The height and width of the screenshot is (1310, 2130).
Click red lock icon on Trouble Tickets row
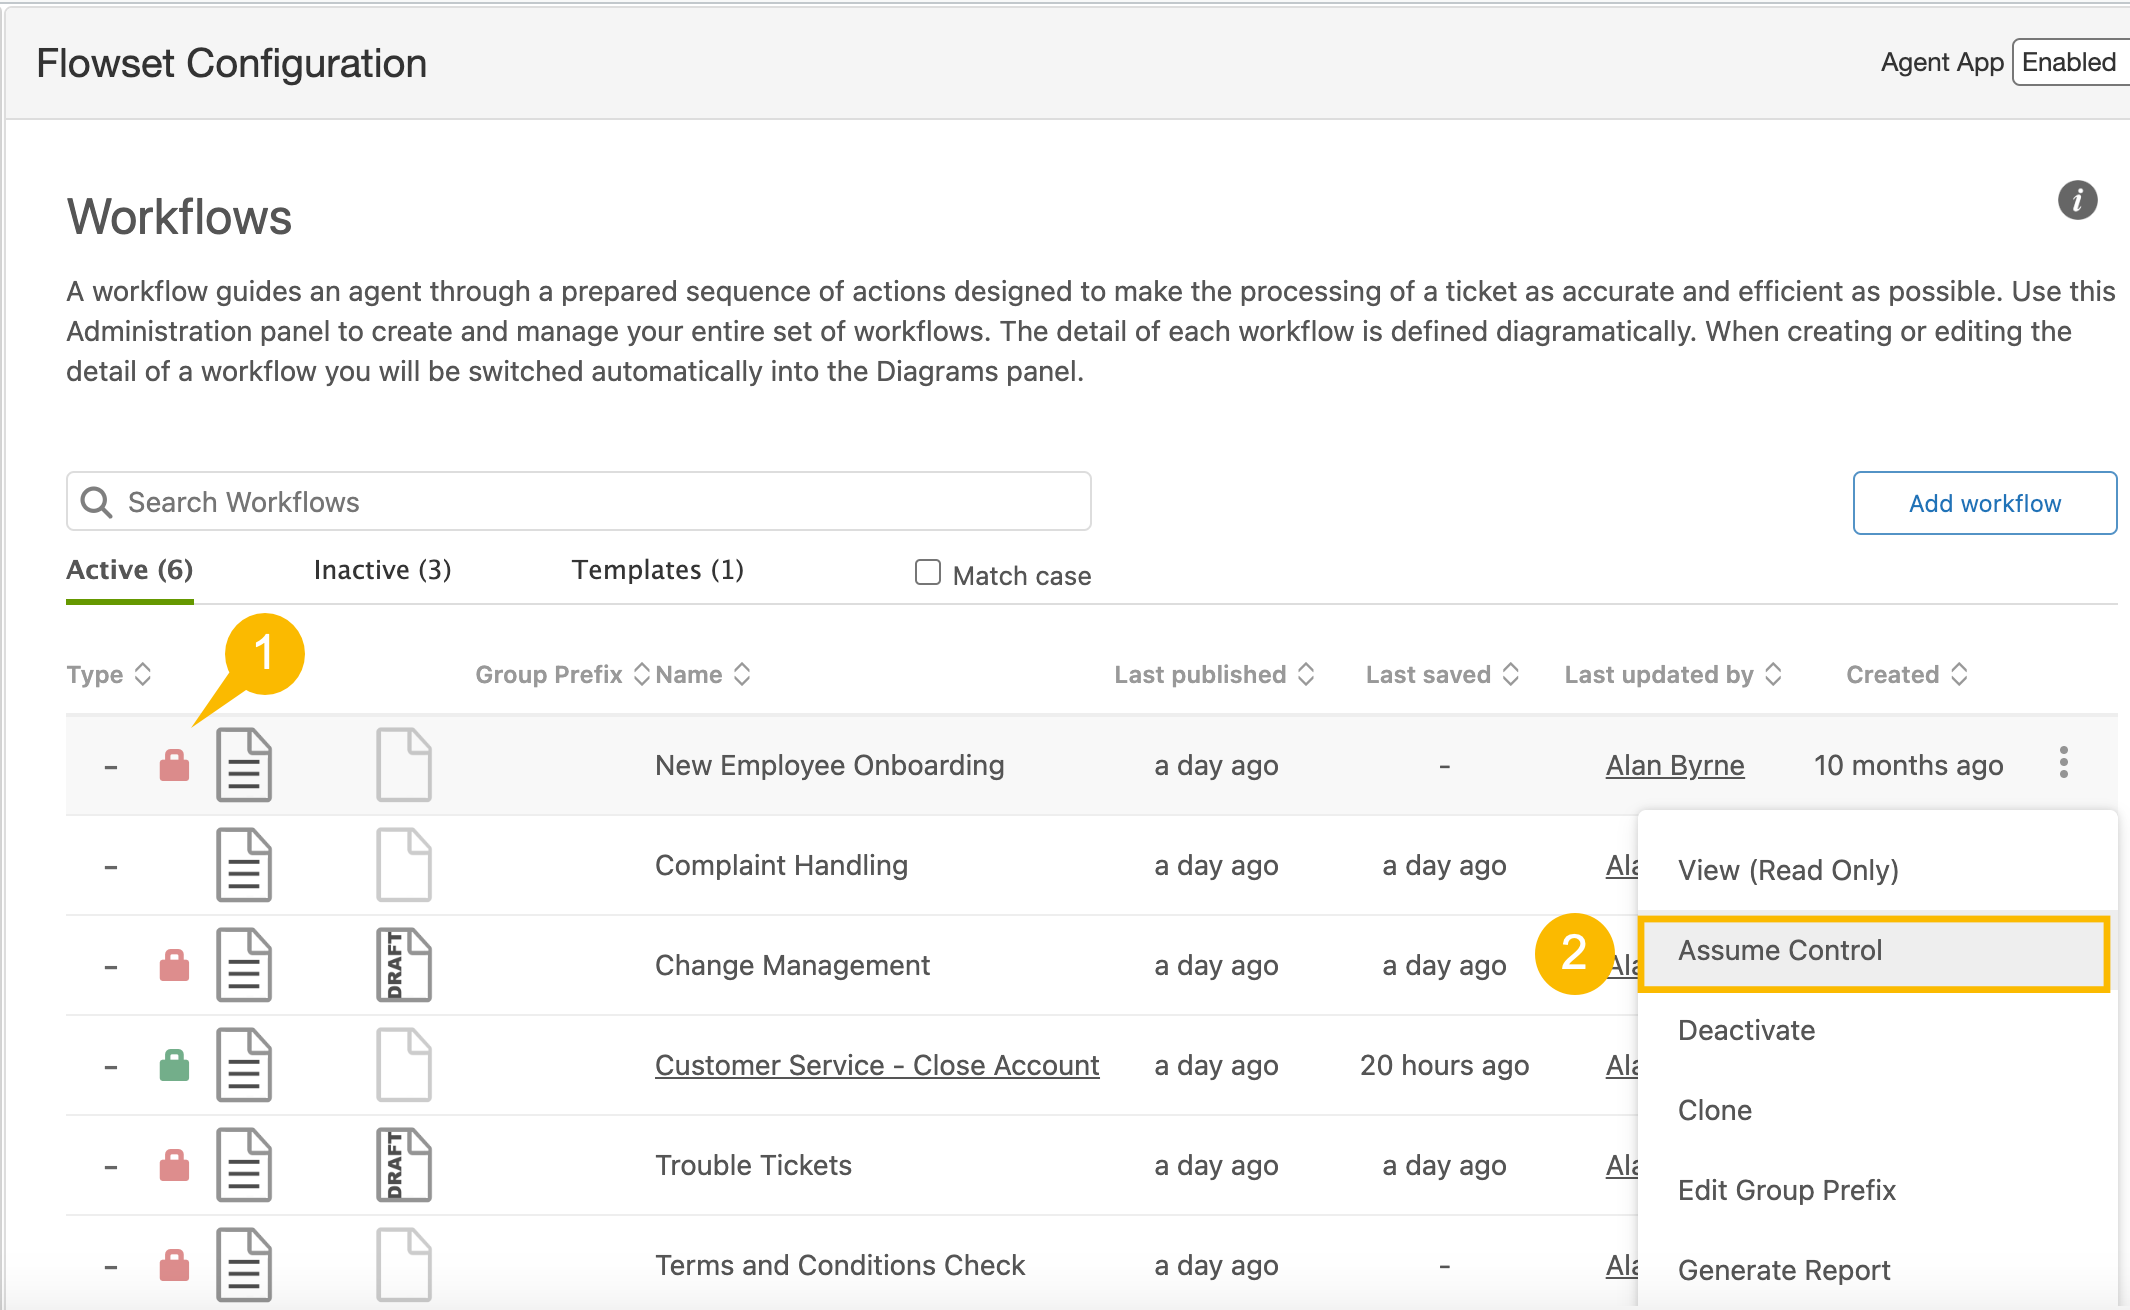pyautogui.click(x=175, y=1165)
